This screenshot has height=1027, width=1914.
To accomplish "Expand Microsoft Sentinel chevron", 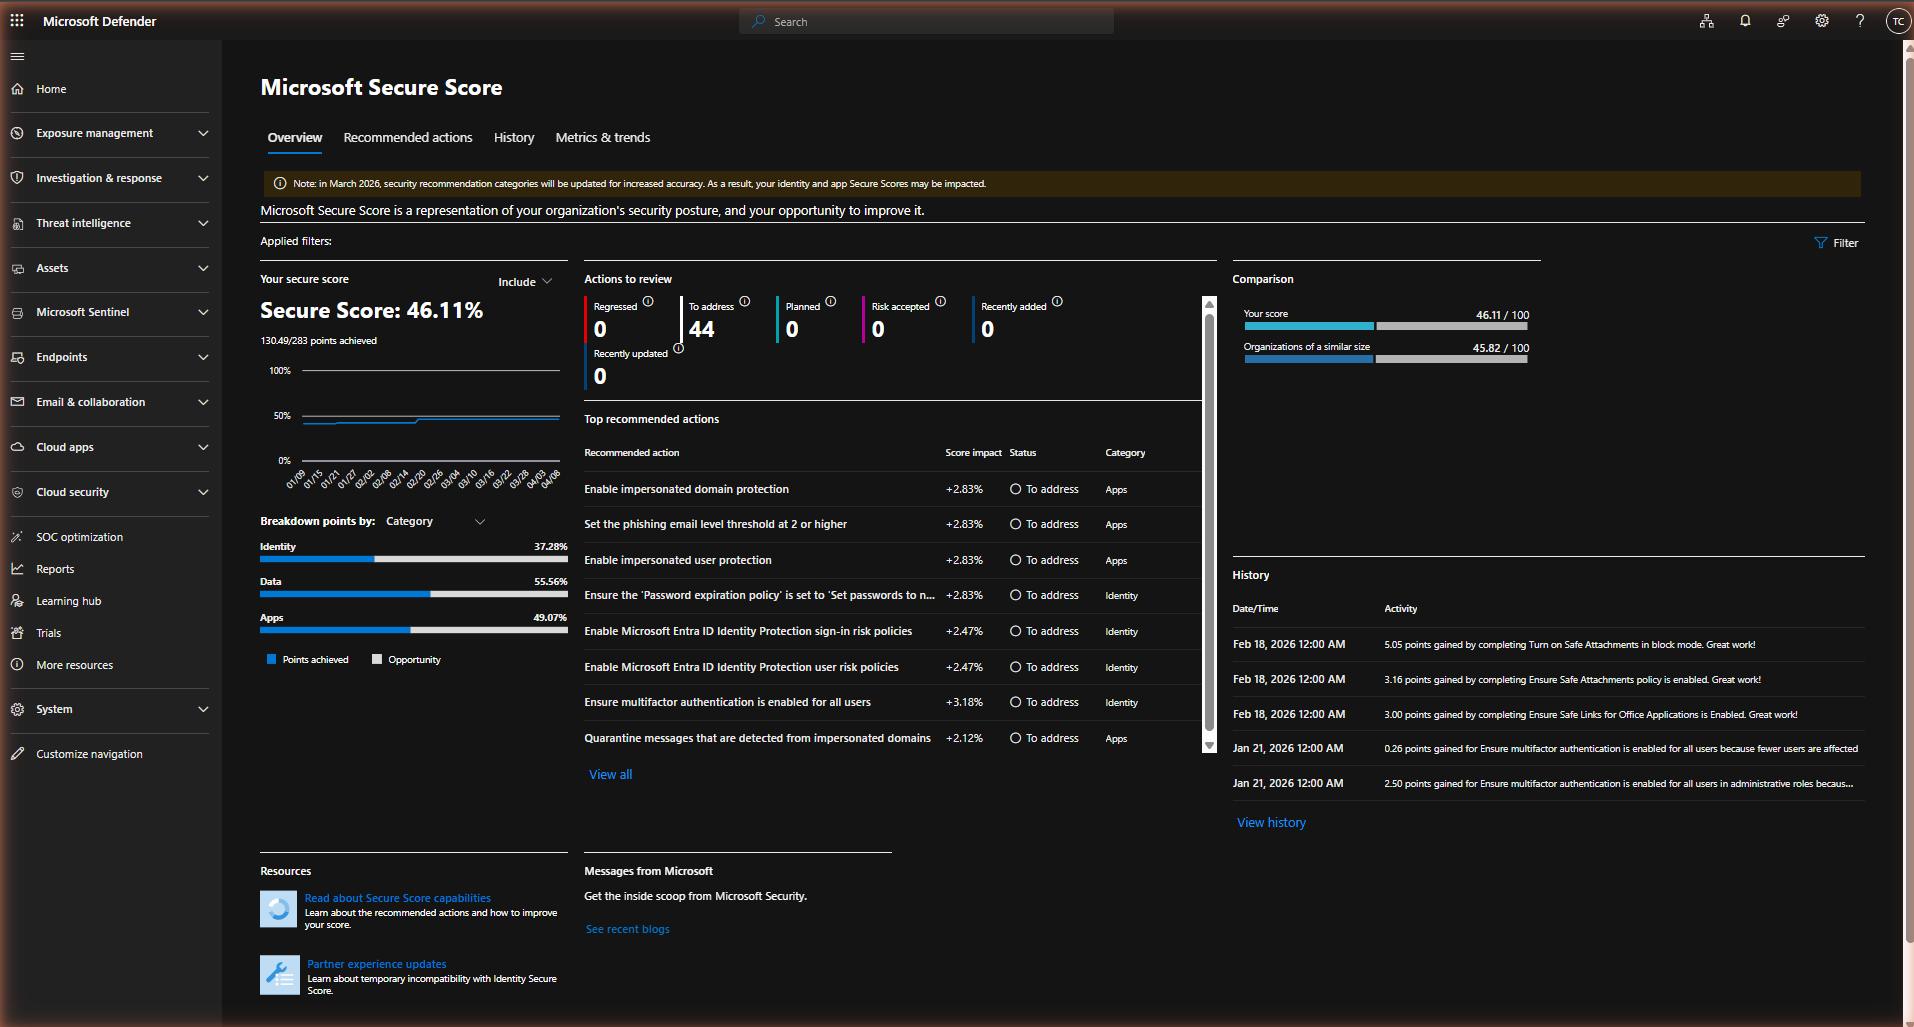I will pyautogui.click(x=203, y=312).
